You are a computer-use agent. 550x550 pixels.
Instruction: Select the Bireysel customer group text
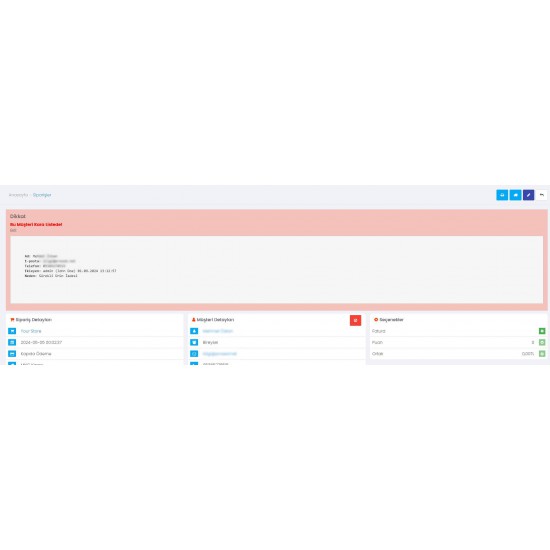click(x=210, y=342)
